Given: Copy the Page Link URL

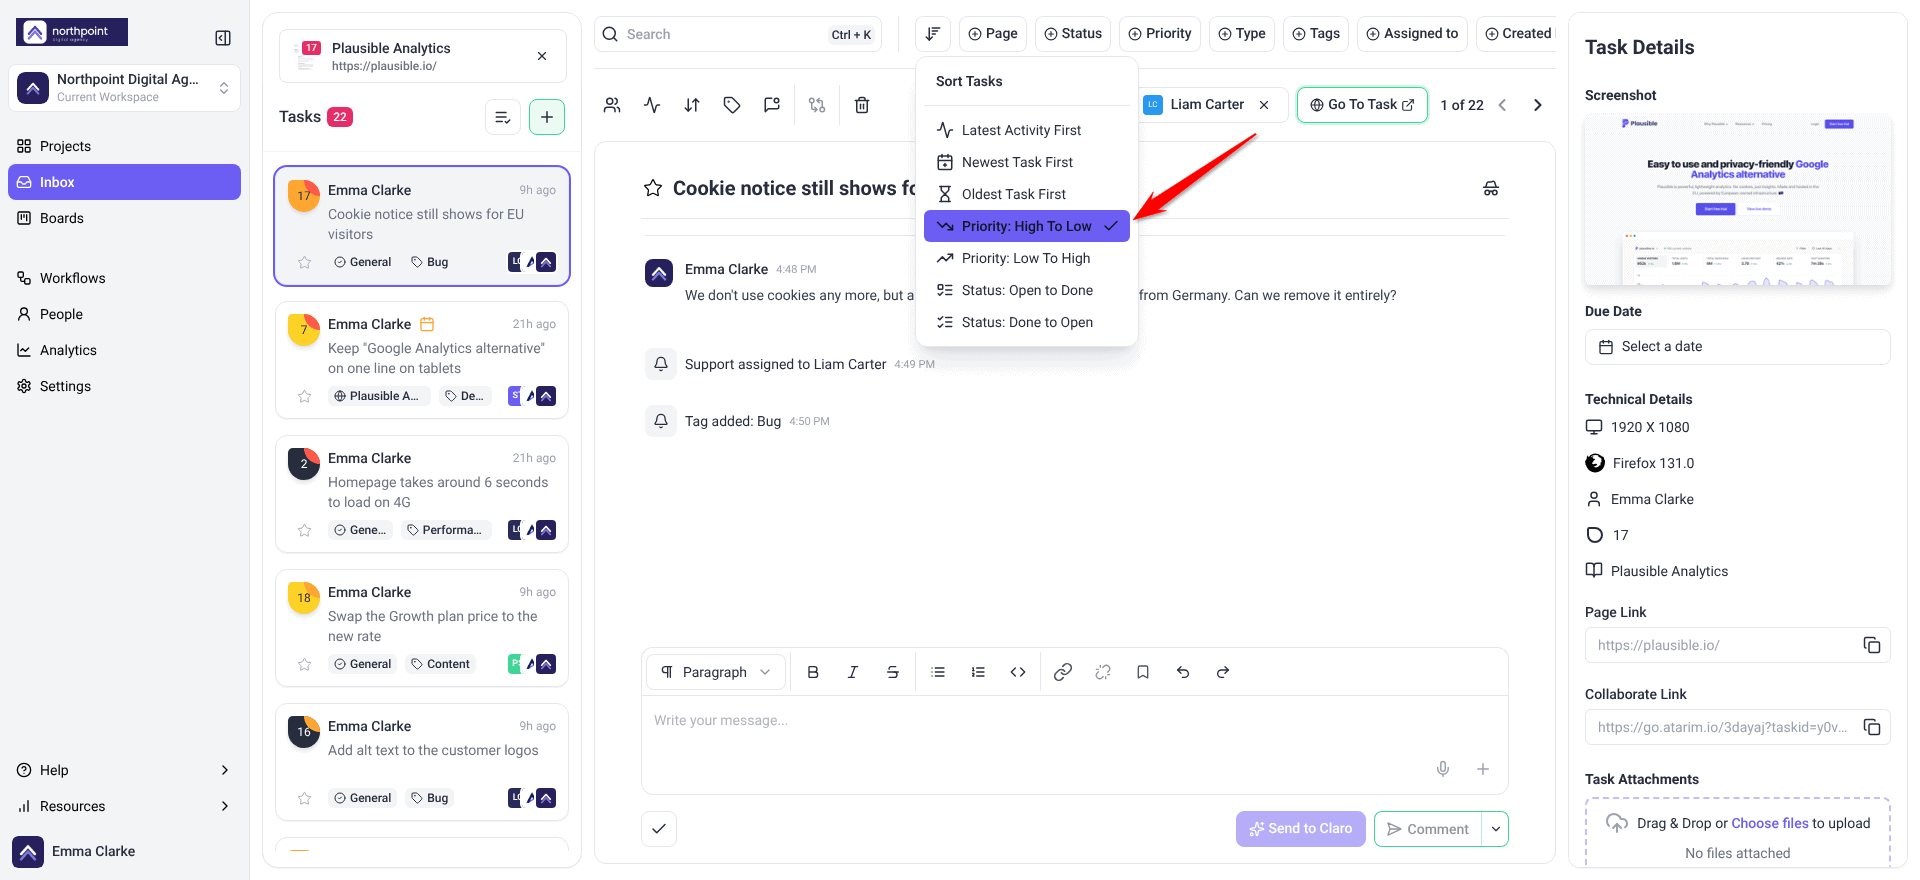Looking at the screenshot, I should 1872,645.
